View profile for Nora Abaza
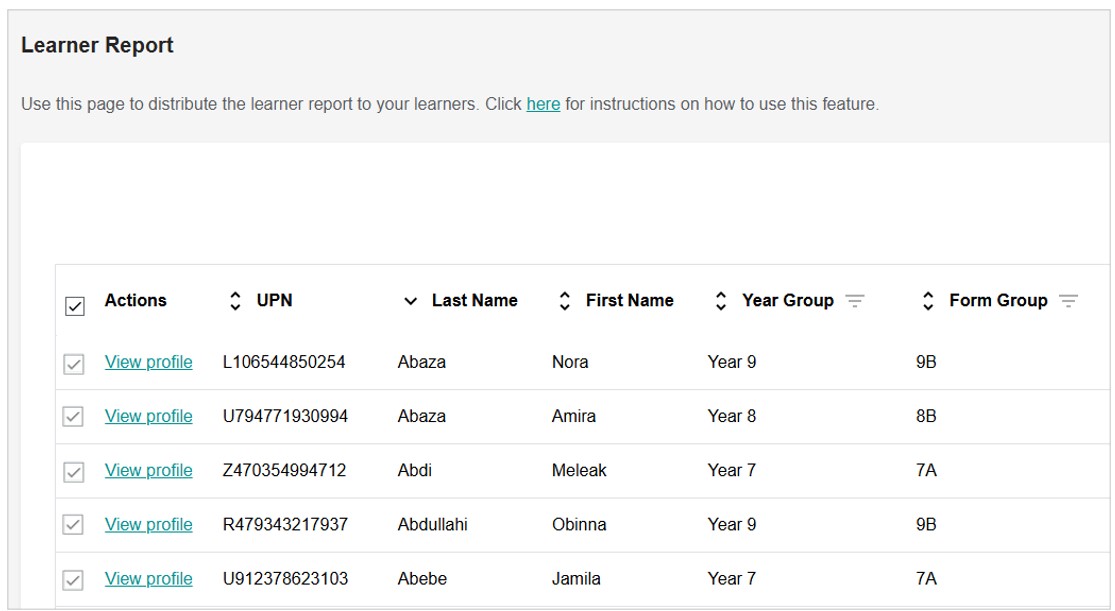This screenshot has height=611, width=1115. (148, 362)
